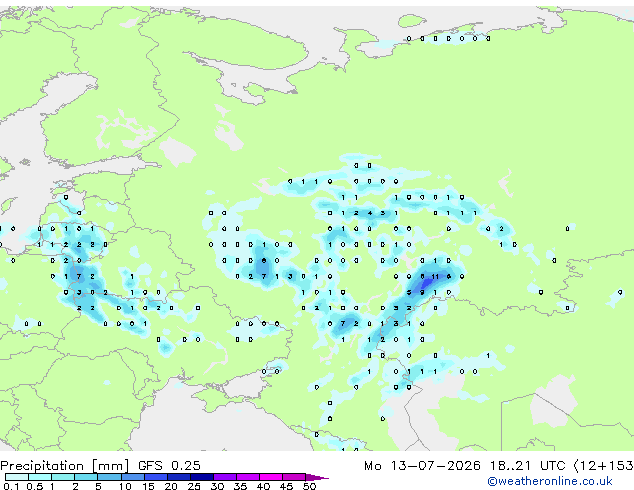Click the 0.5–1 mm legend swatch

(x=40, y=477)
